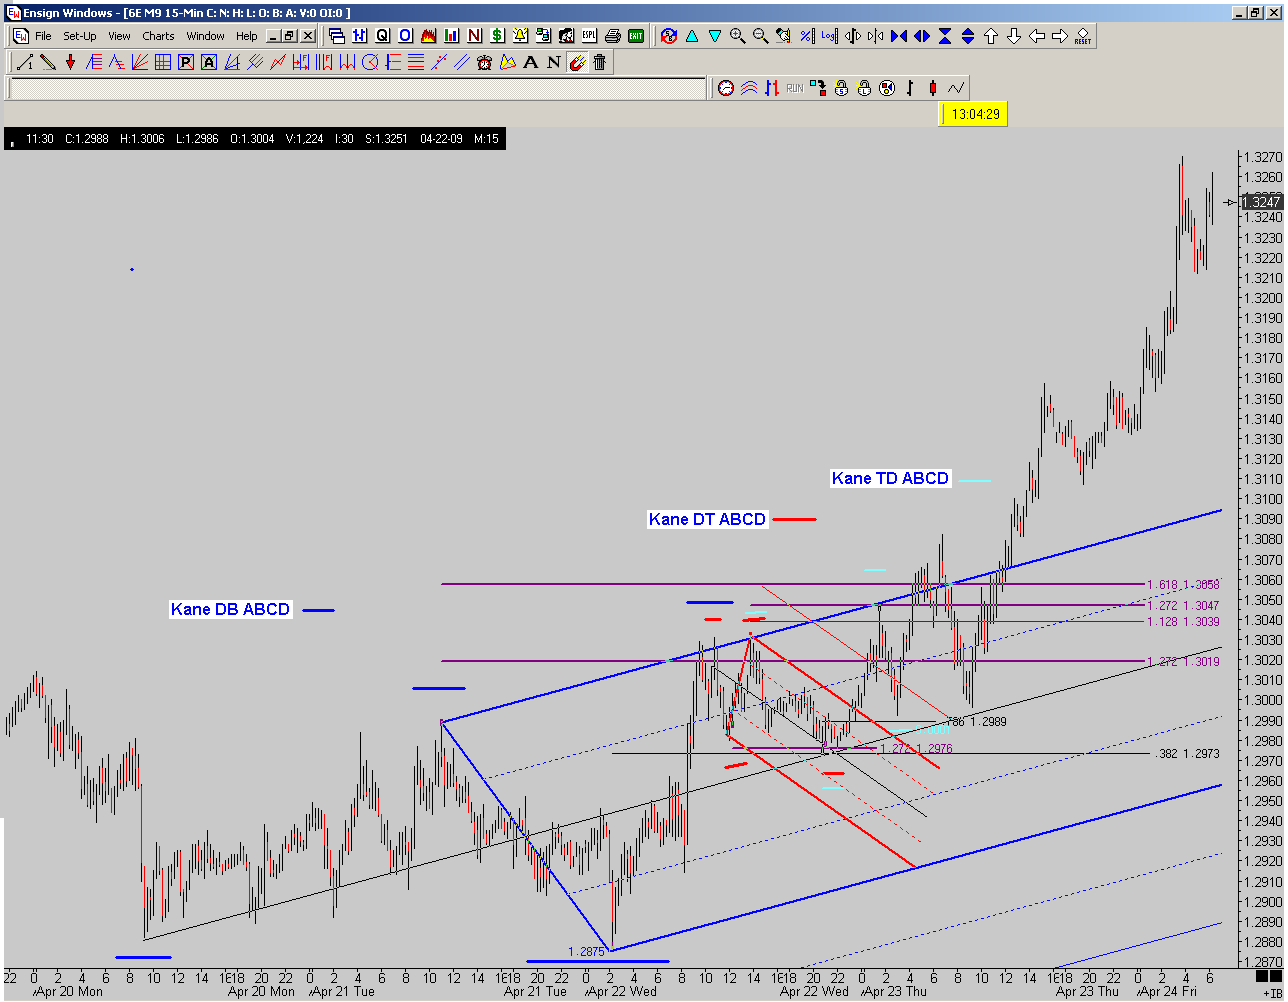Select the pencil drawing tool
Image resolution: width=1288 pixels, height=1002 pixels.
tap(47, 62)
